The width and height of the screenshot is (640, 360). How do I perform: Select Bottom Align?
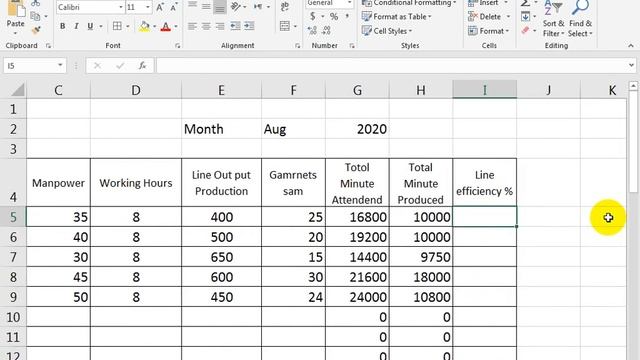pos(220,7)
